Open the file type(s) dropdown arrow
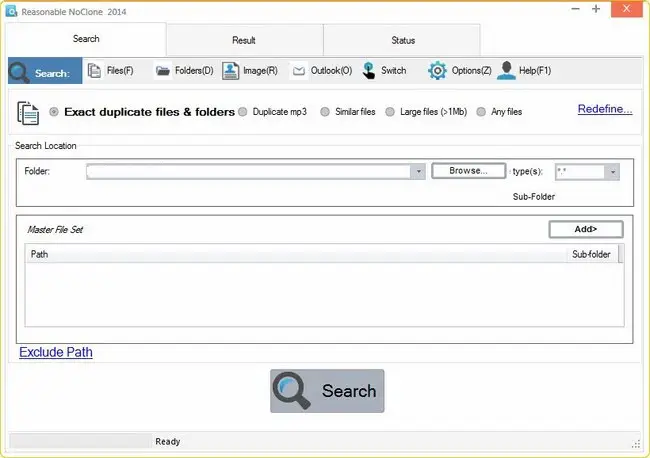Viewport: 650px width, 458px height. (x=612, y=172)
